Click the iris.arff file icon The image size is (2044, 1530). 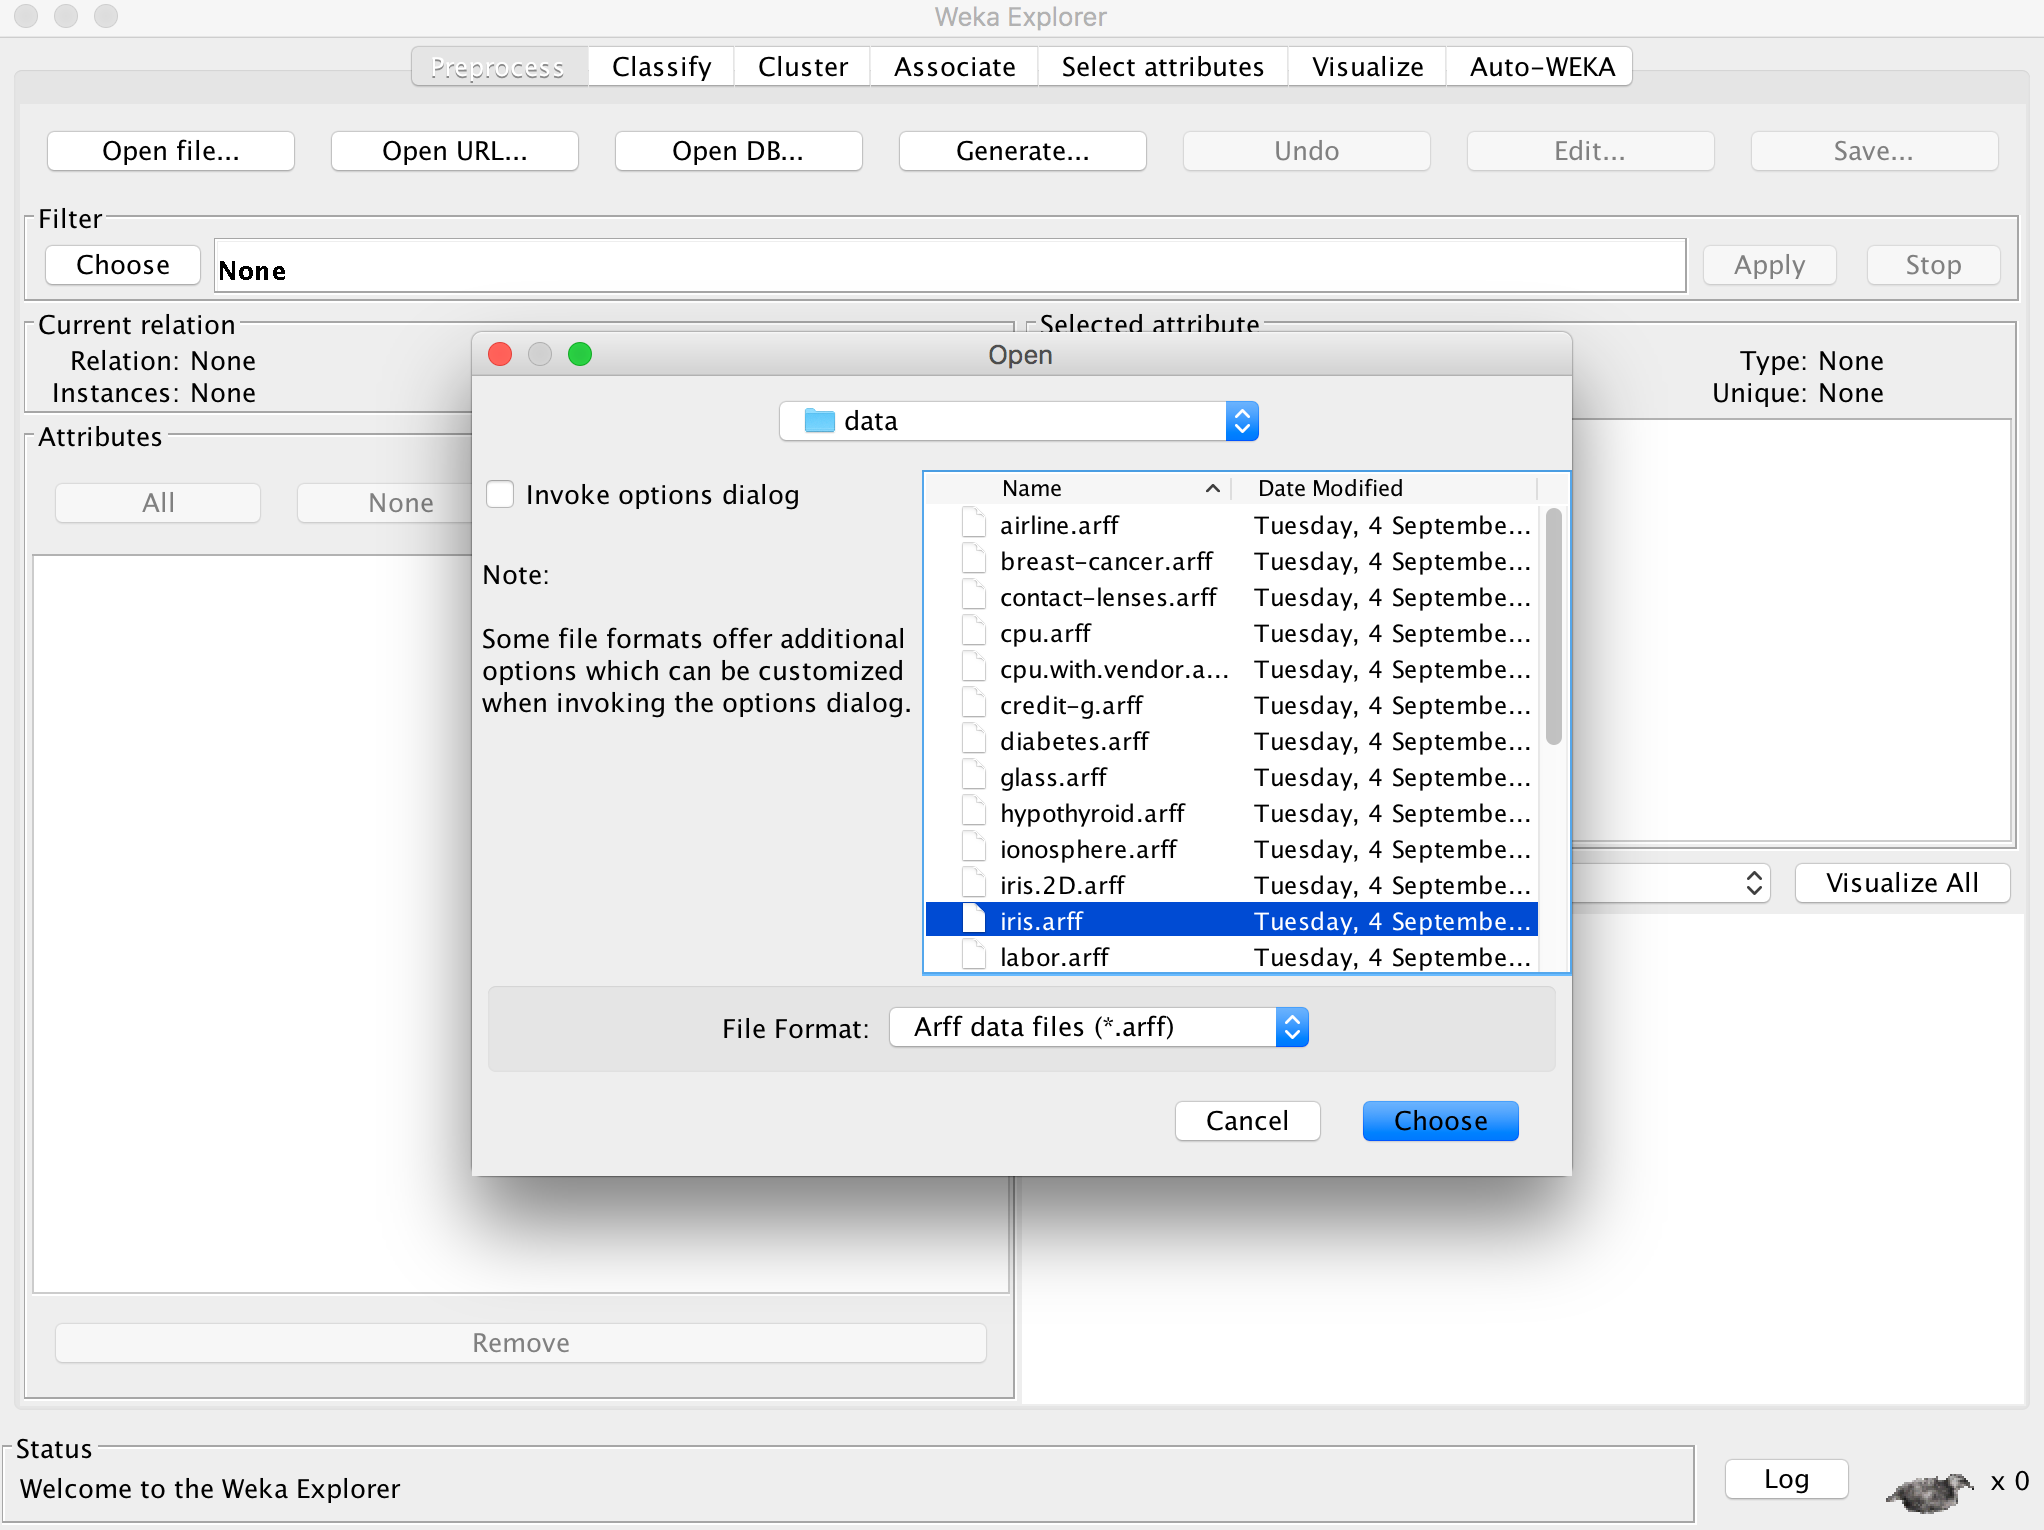[973, 920]
